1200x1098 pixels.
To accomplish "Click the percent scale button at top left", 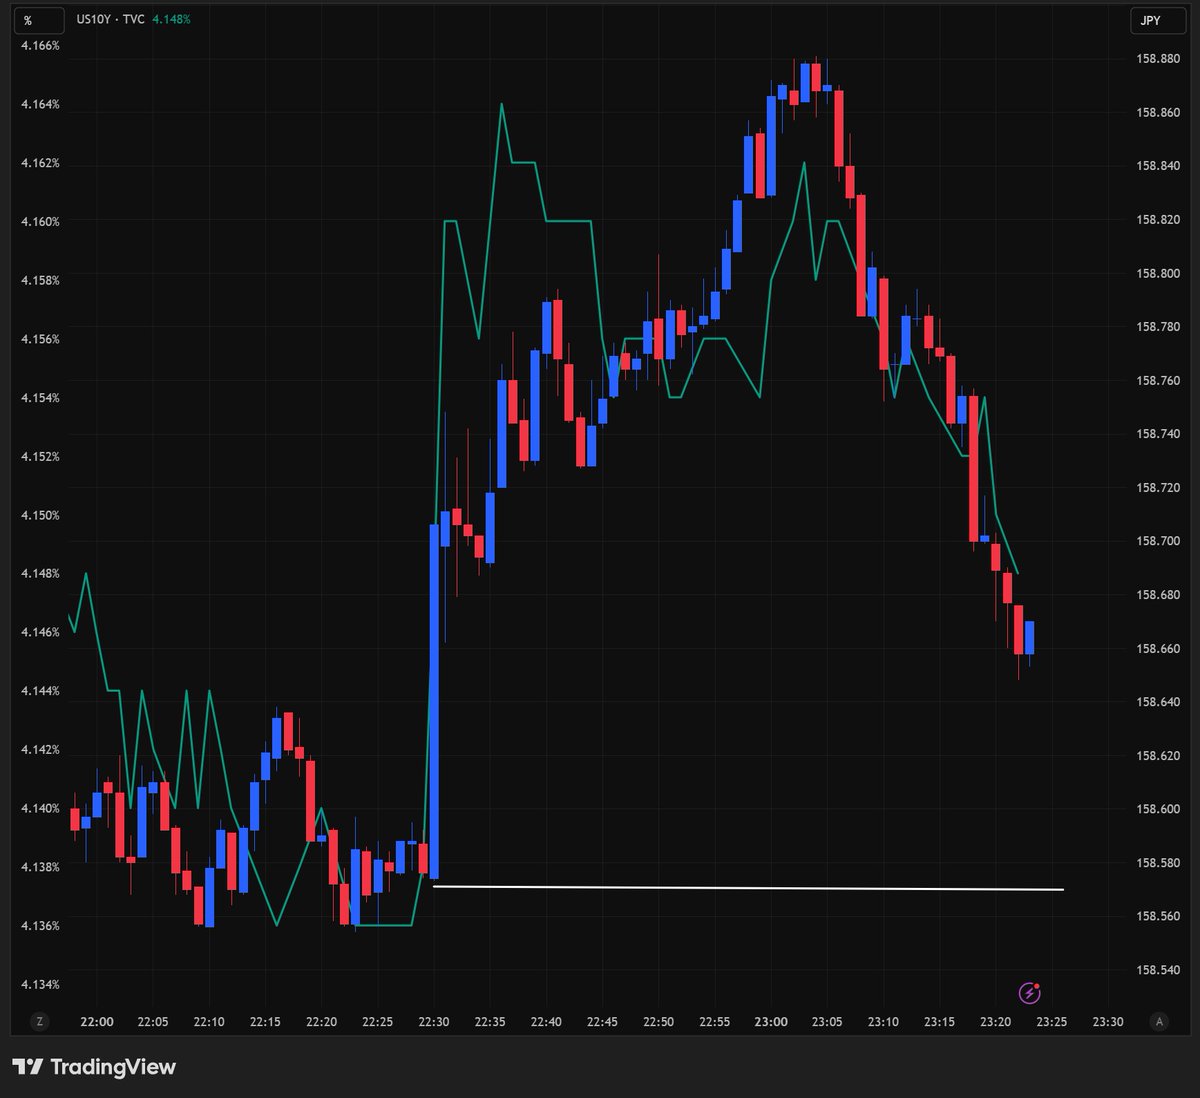I will tap(40, 20).
